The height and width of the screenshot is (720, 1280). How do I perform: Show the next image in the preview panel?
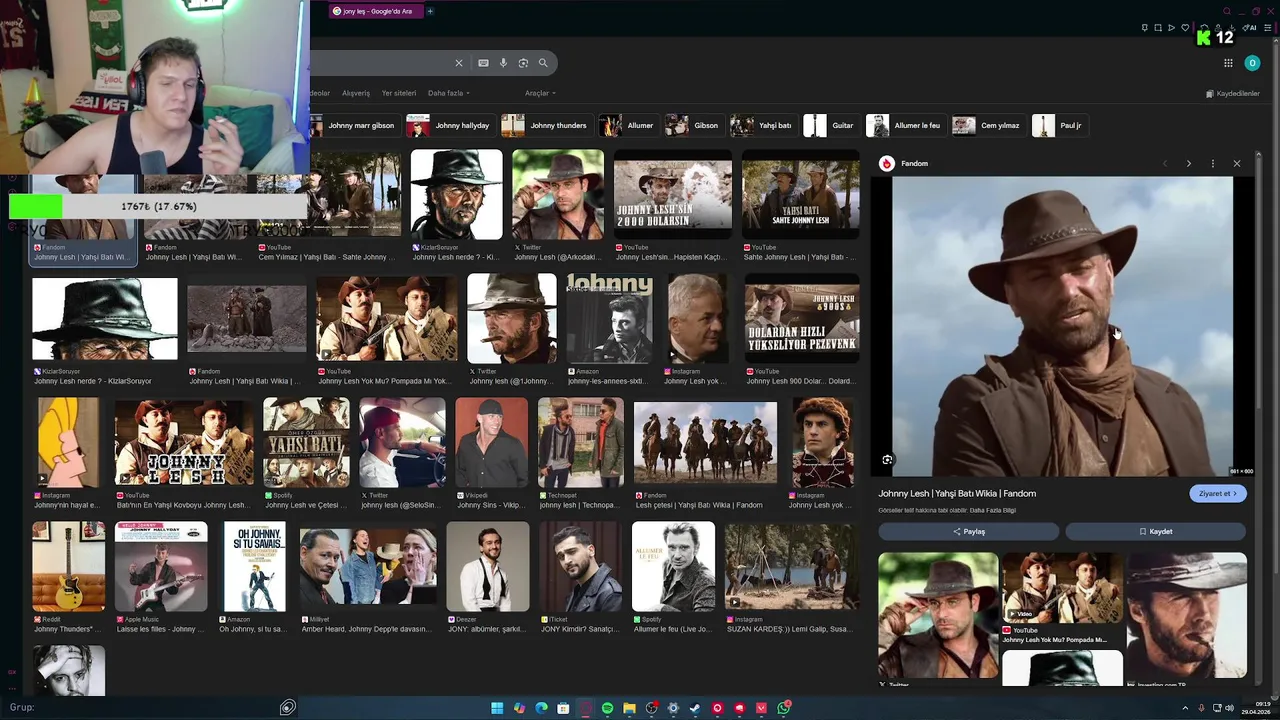click(1189, 163)
